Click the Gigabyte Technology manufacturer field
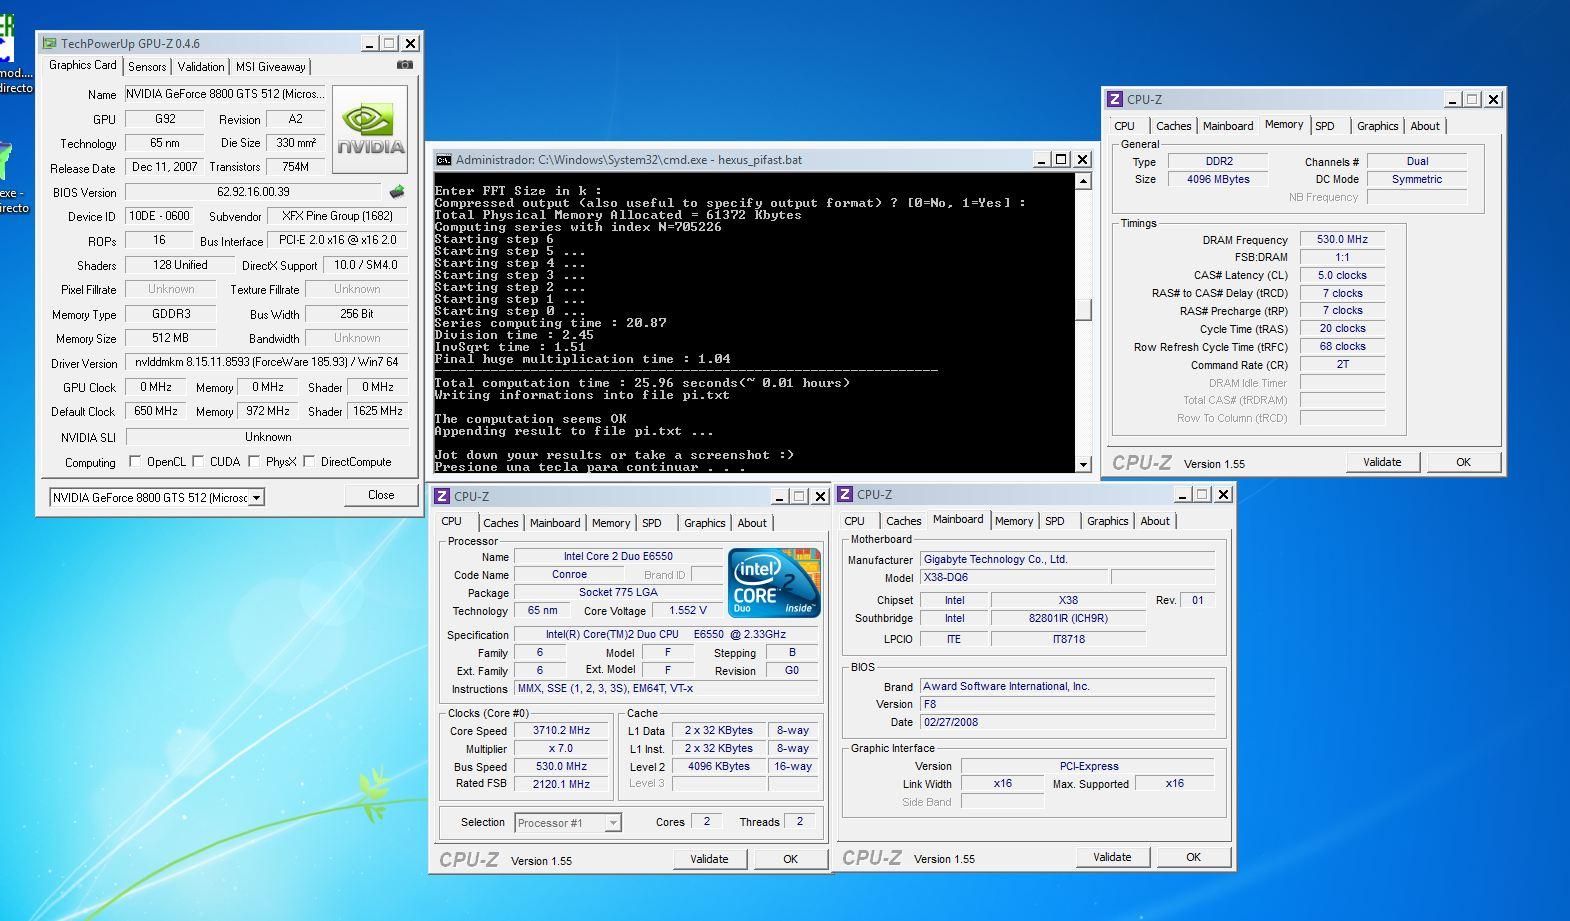Viewport: 1570px width, 921px height. pyautogui.click(x=1067, y=559)
